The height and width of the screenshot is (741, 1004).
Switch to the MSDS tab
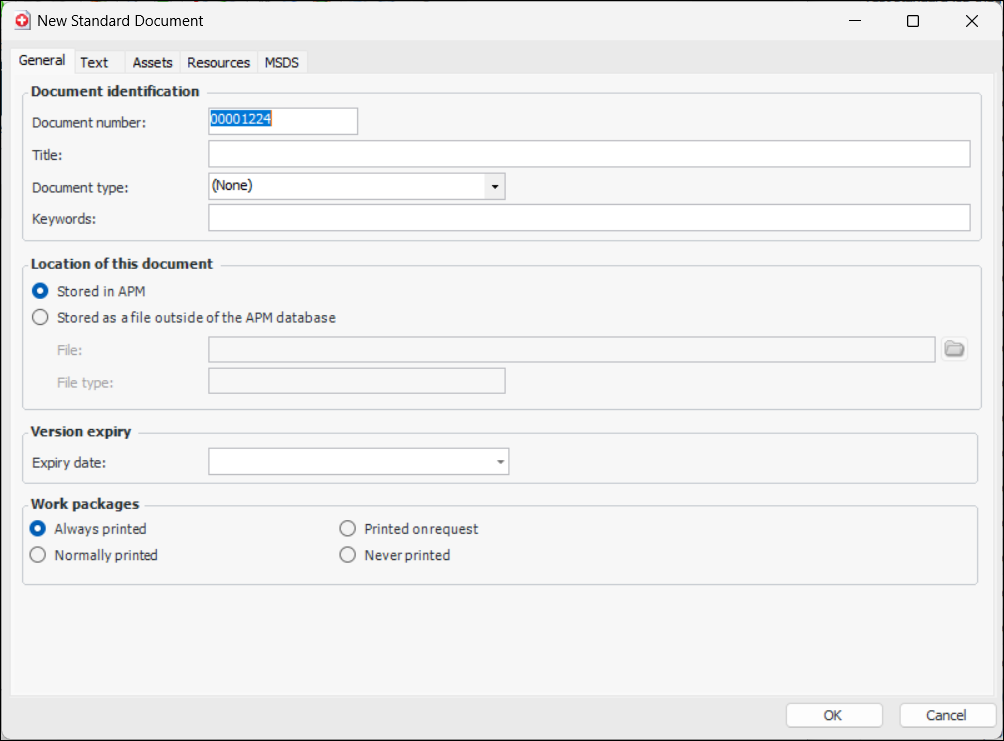(281, 62)
